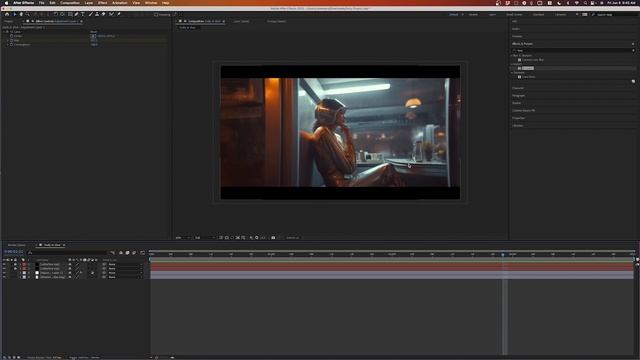
Task: Toggle the Convergence property stopwatch
Action: tap(11, 44)
